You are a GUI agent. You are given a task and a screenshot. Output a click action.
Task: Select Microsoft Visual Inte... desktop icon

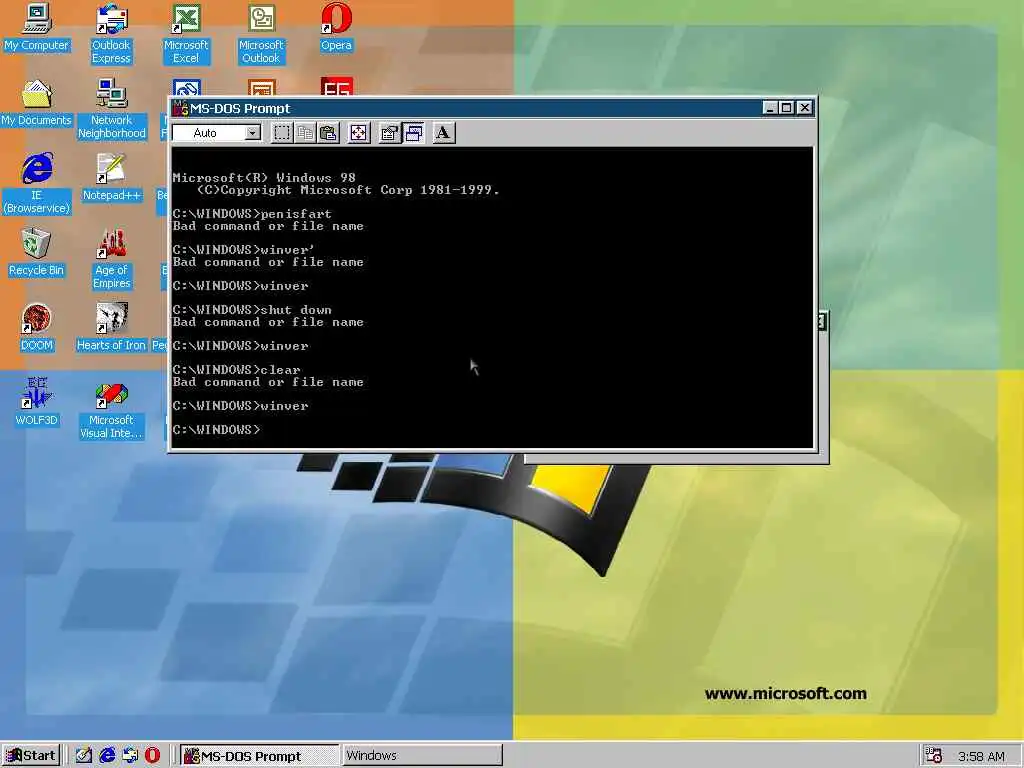click(x=111, y=409)
